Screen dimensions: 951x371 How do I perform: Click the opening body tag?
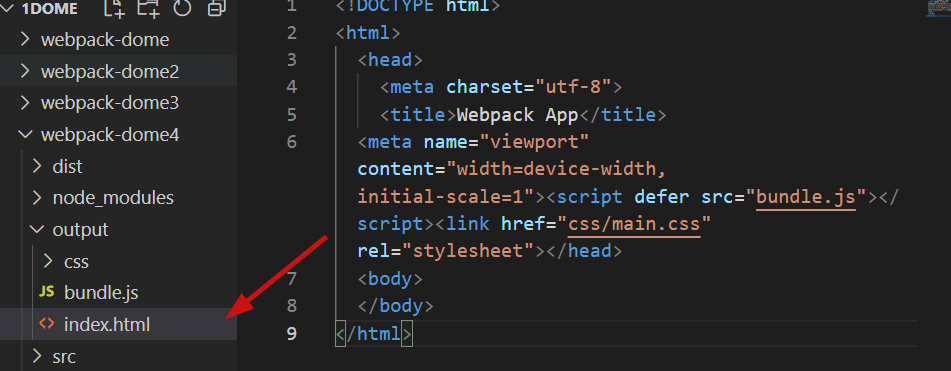pos(390,279)
